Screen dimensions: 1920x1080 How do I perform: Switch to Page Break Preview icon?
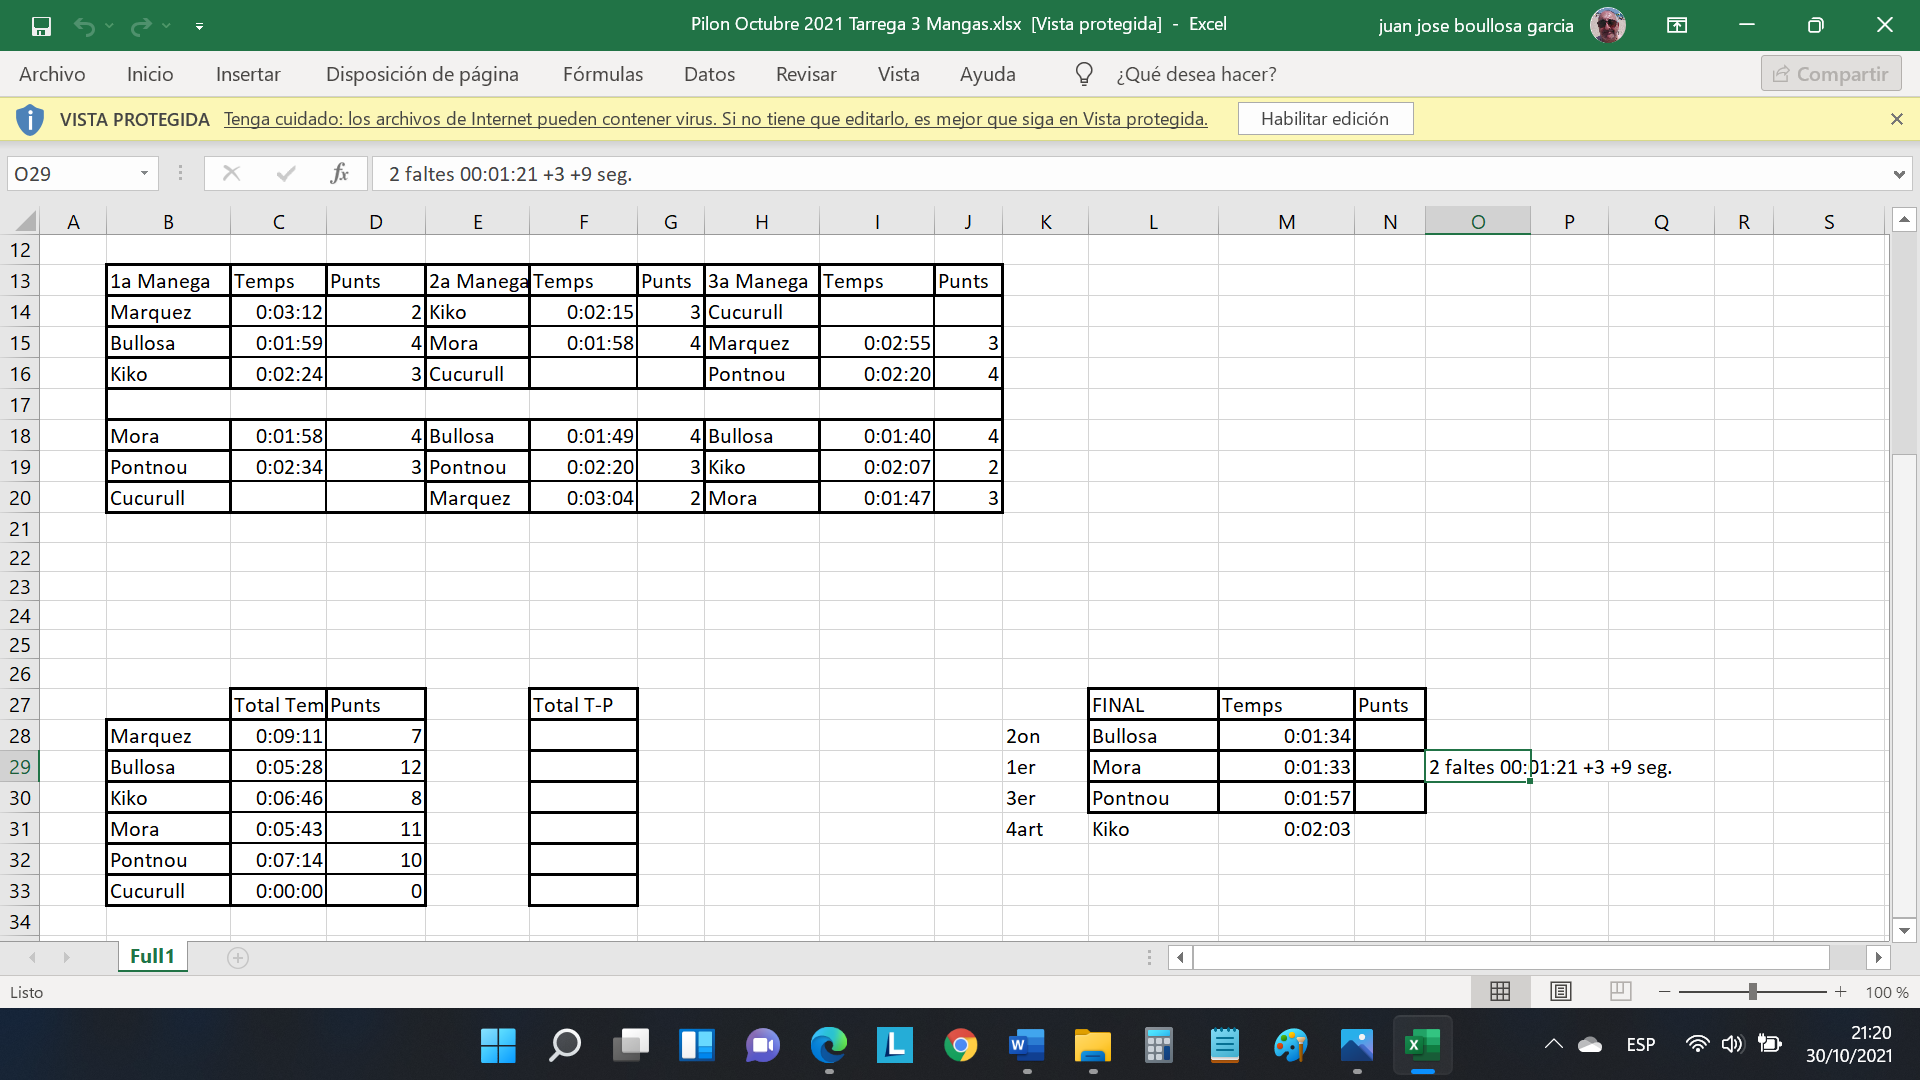(1620, 991)
